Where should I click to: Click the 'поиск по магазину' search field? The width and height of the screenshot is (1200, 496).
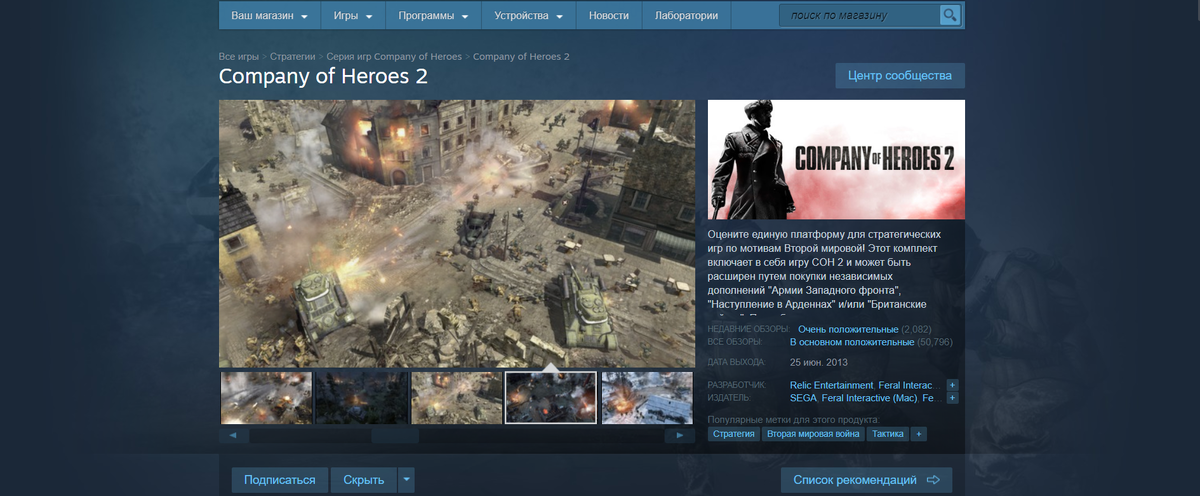861,16
